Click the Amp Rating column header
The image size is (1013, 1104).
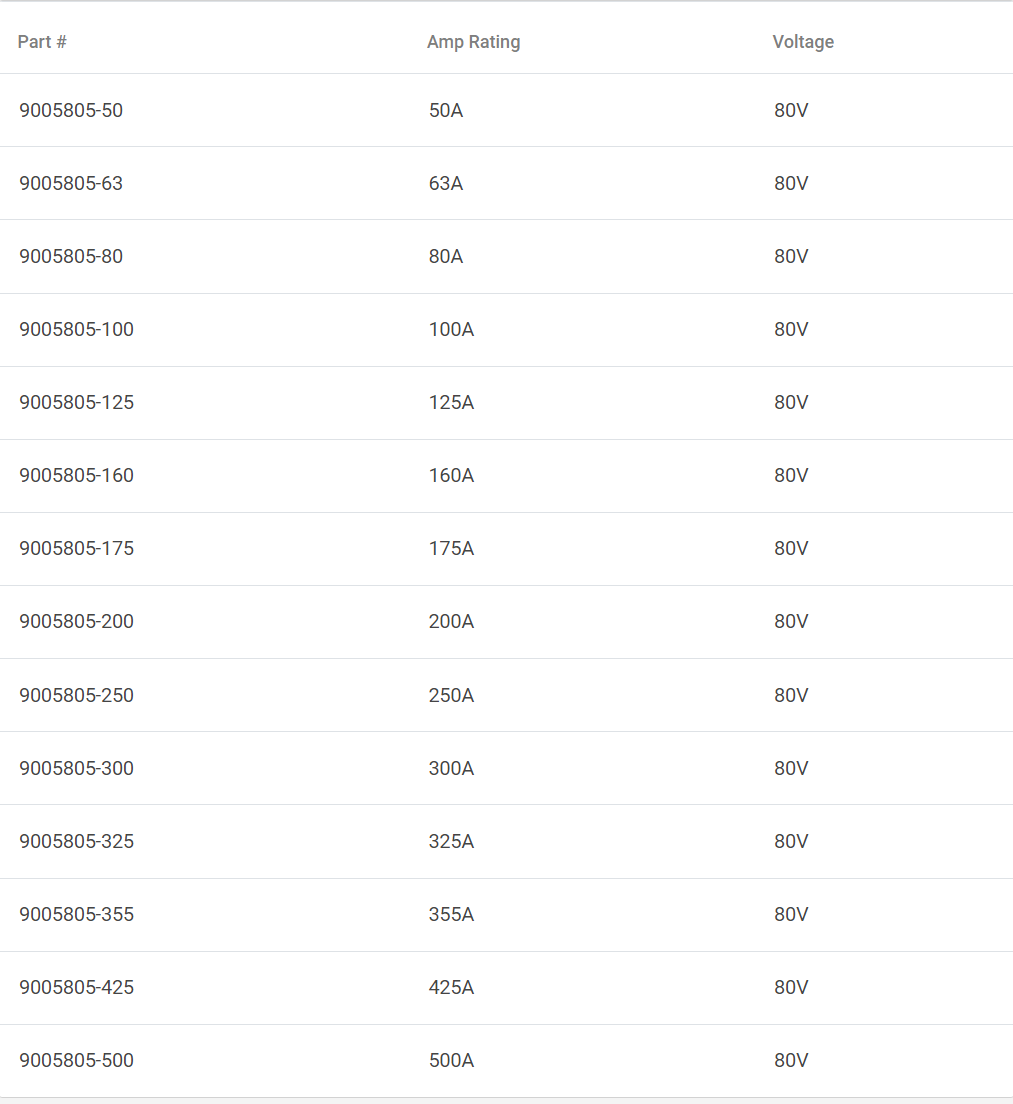click(473, 42)
